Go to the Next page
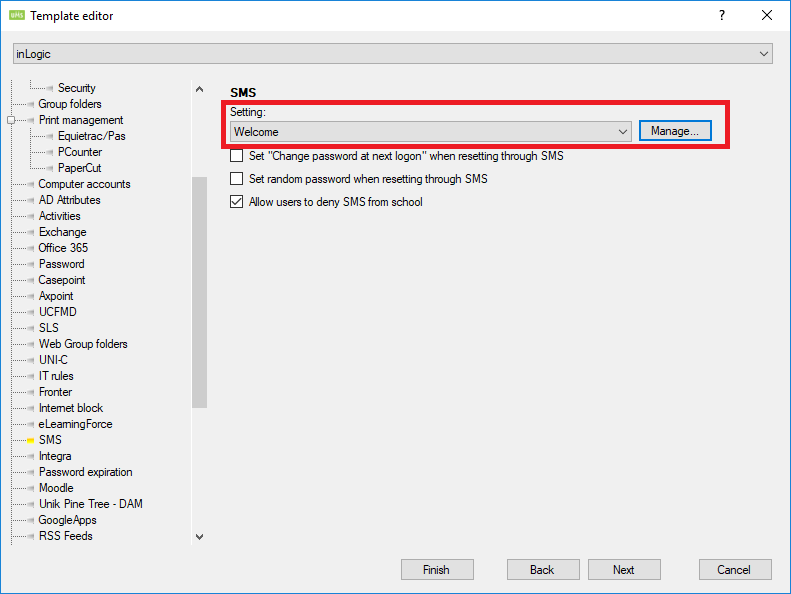 623,570
